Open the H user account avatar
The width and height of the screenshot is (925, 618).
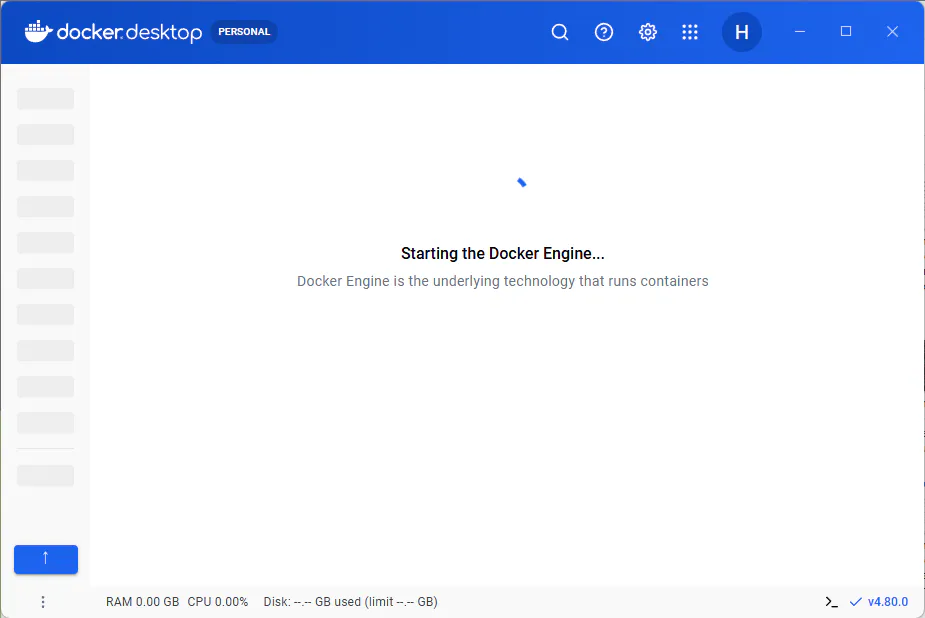[742, 32]
